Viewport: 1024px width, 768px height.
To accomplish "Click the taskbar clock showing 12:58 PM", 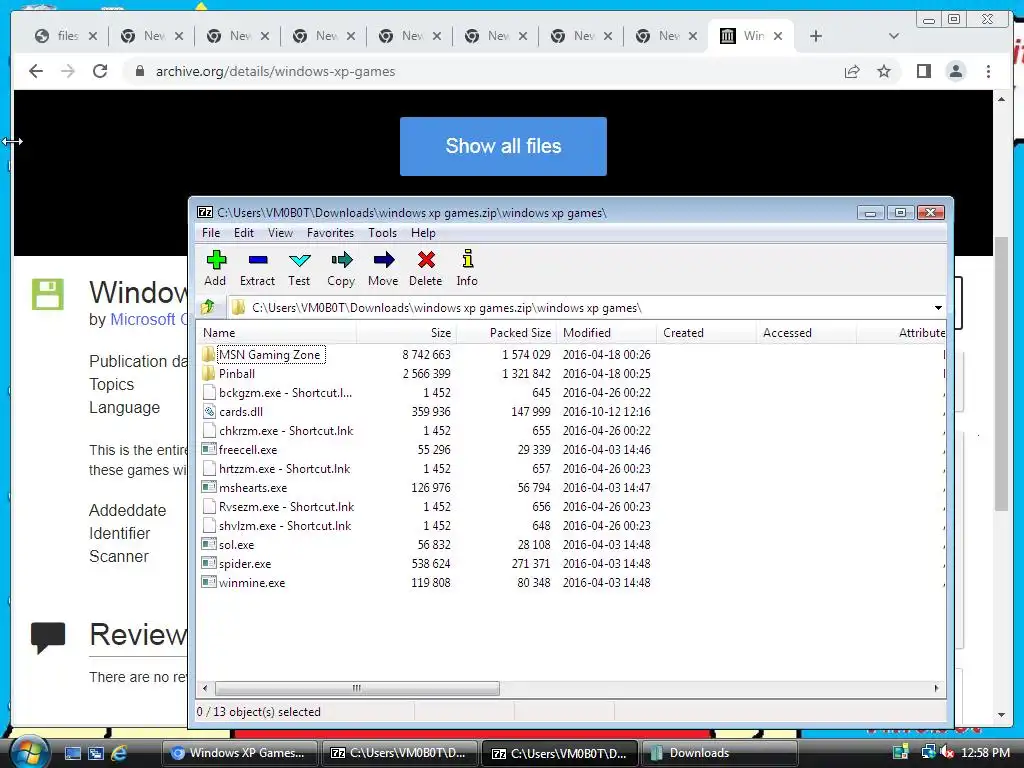I will (985, 753).
